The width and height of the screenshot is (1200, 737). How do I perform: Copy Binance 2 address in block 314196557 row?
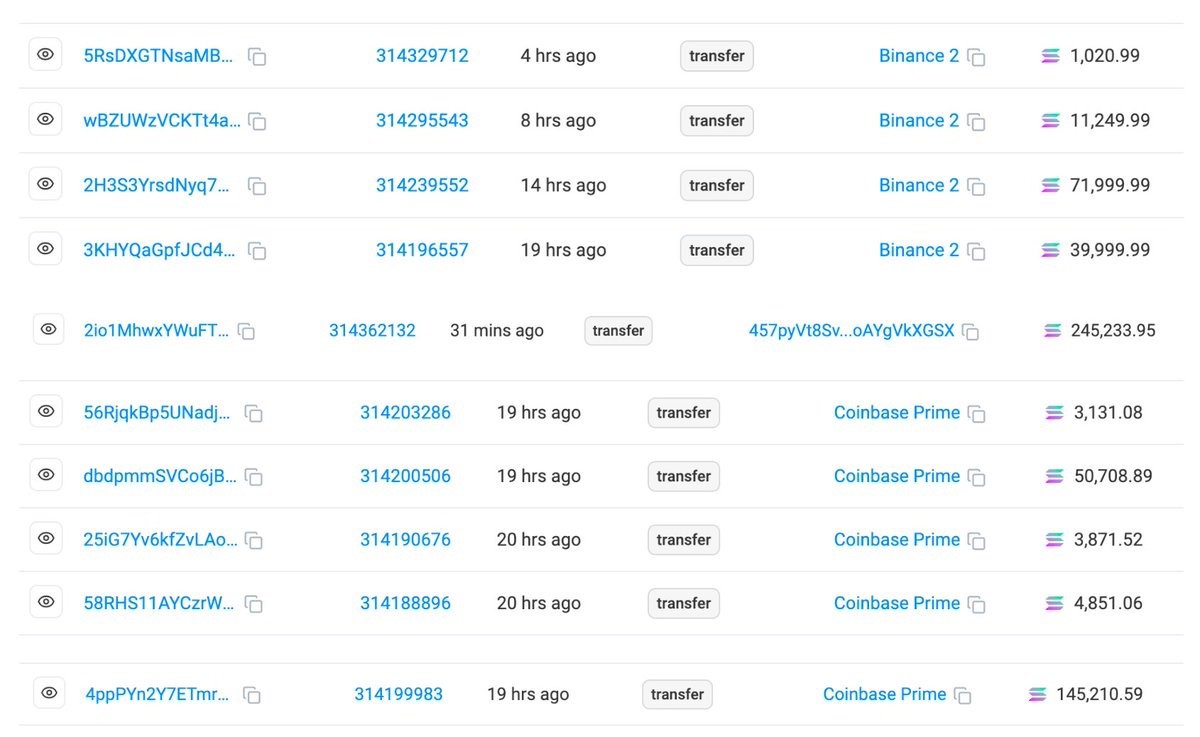[x=976, y=251]
